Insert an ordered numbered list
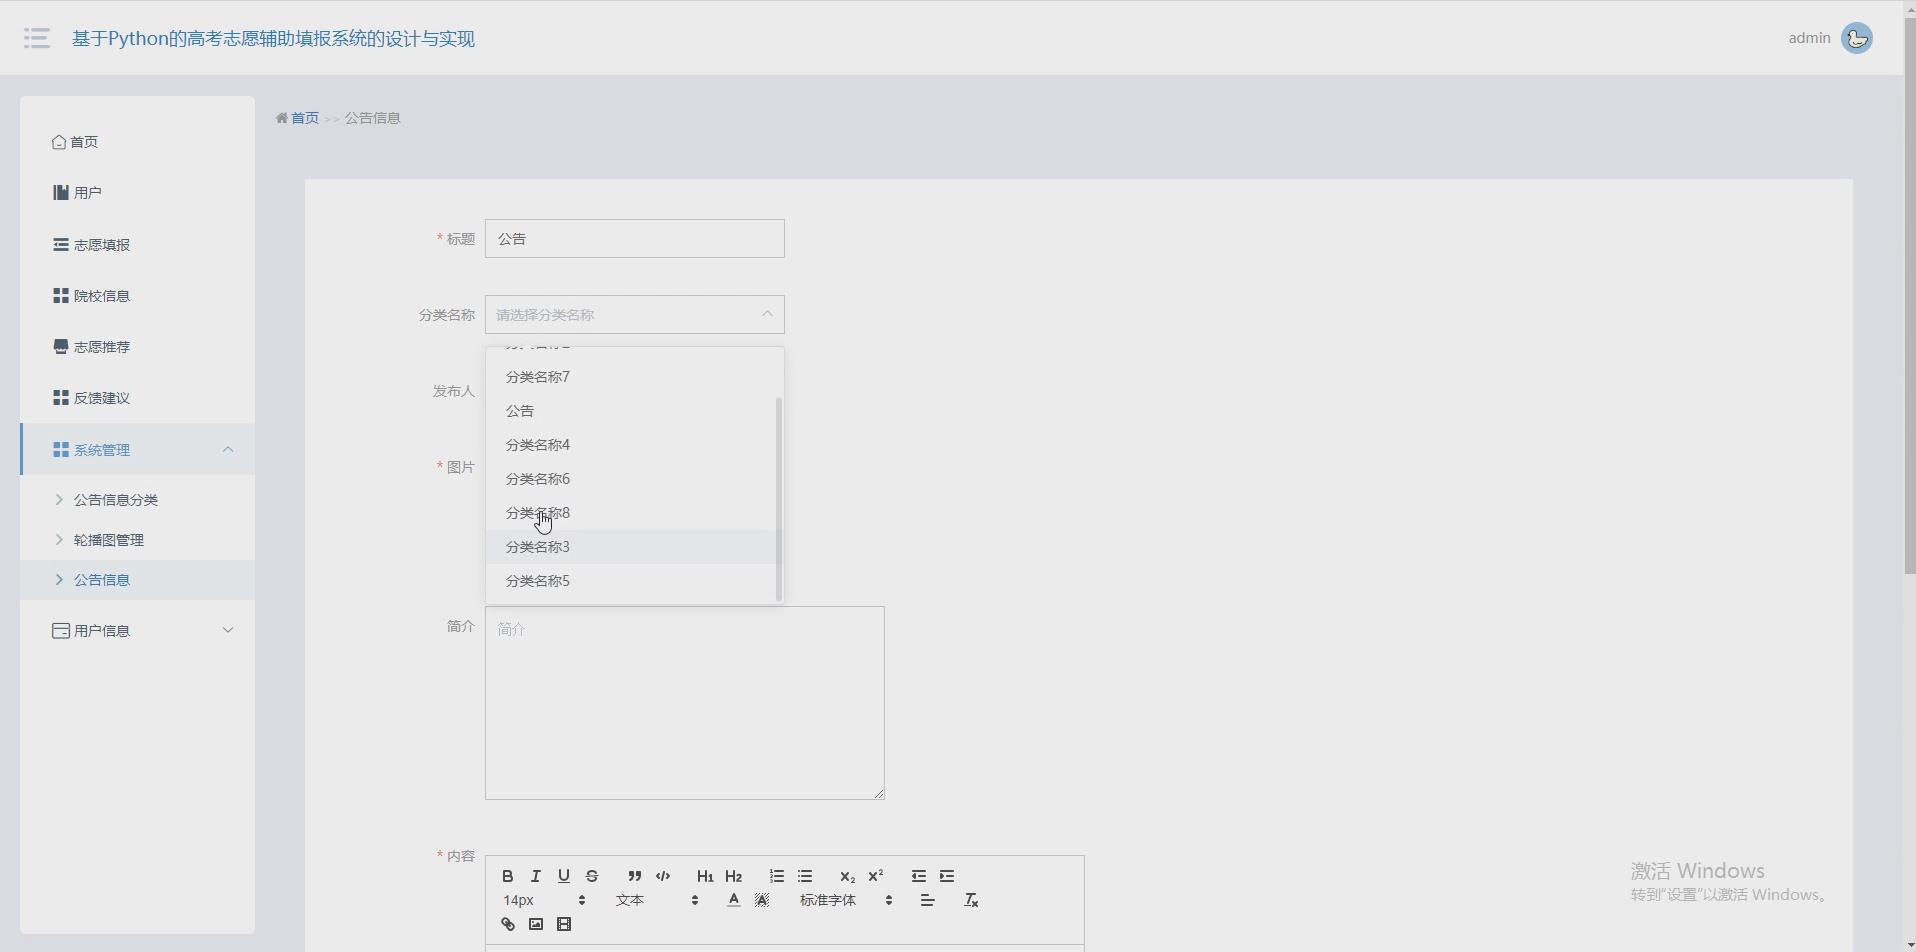This screenshot has width=1916, height=952. point(777,876)
